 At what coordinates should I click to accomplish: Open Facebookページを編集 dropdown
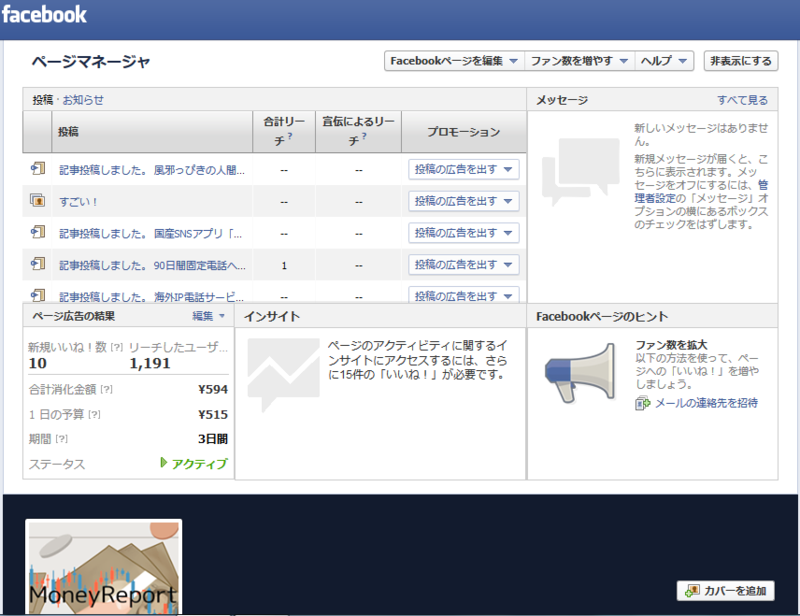click(x=454, y=61)
